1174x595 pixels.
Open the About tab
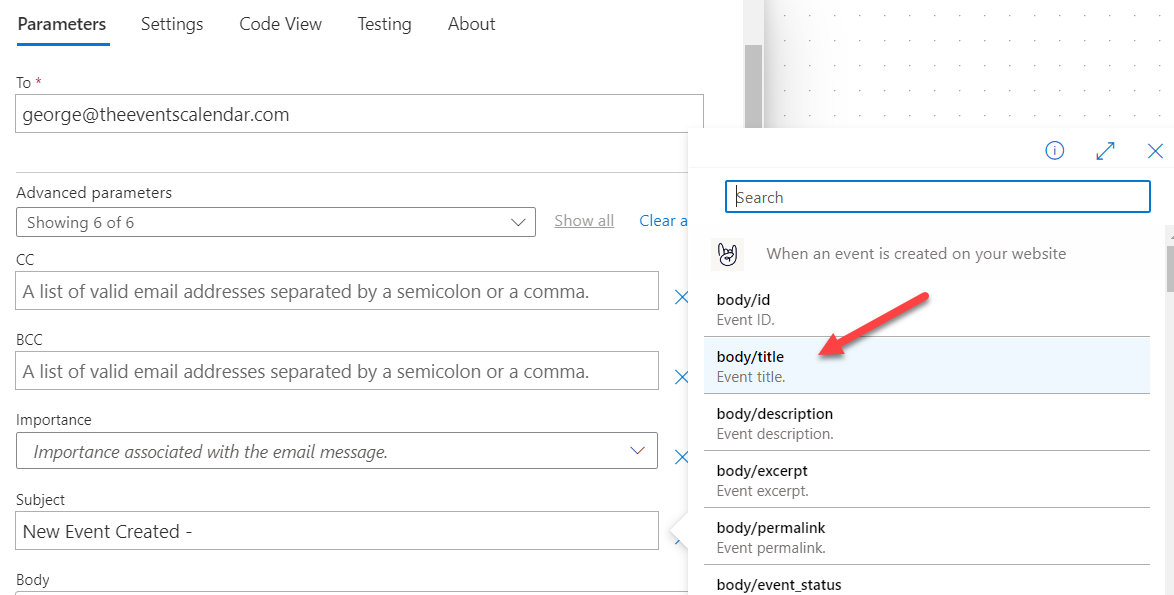tap(471, 24)
